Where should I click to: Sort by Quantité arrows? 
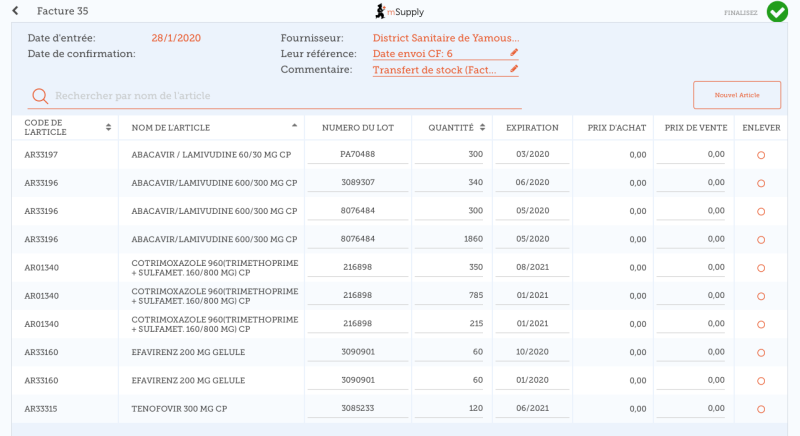coord(482,127)
